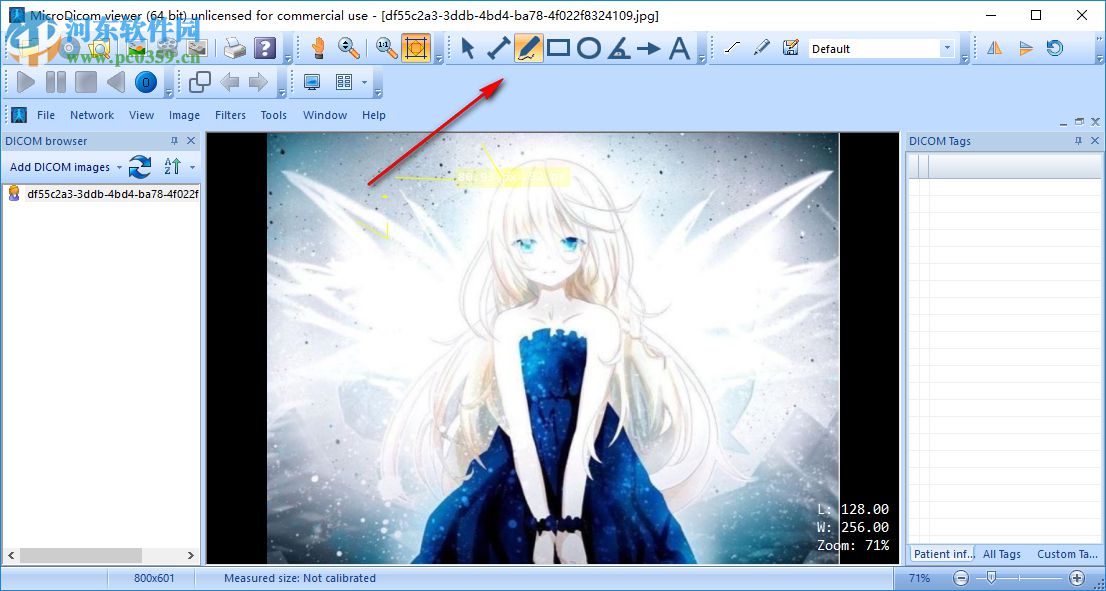Expand the tile layout dropdown arrow
1106x591 pixels.
tap(365, 83)
